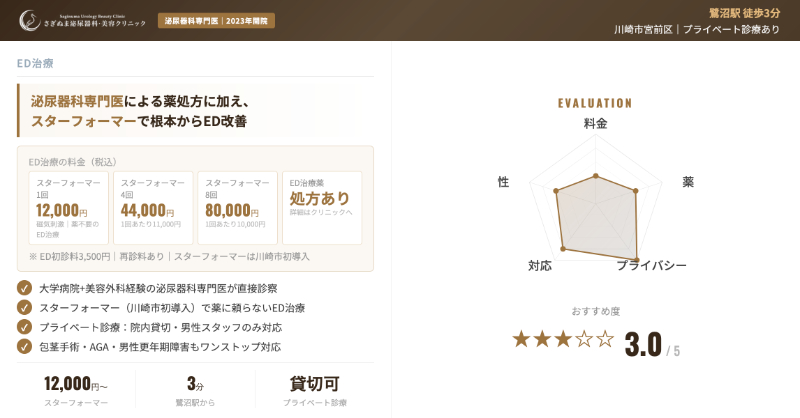Click the third filled rating star
The width and height of the screenshot is (800, 418).
(563, 339)
